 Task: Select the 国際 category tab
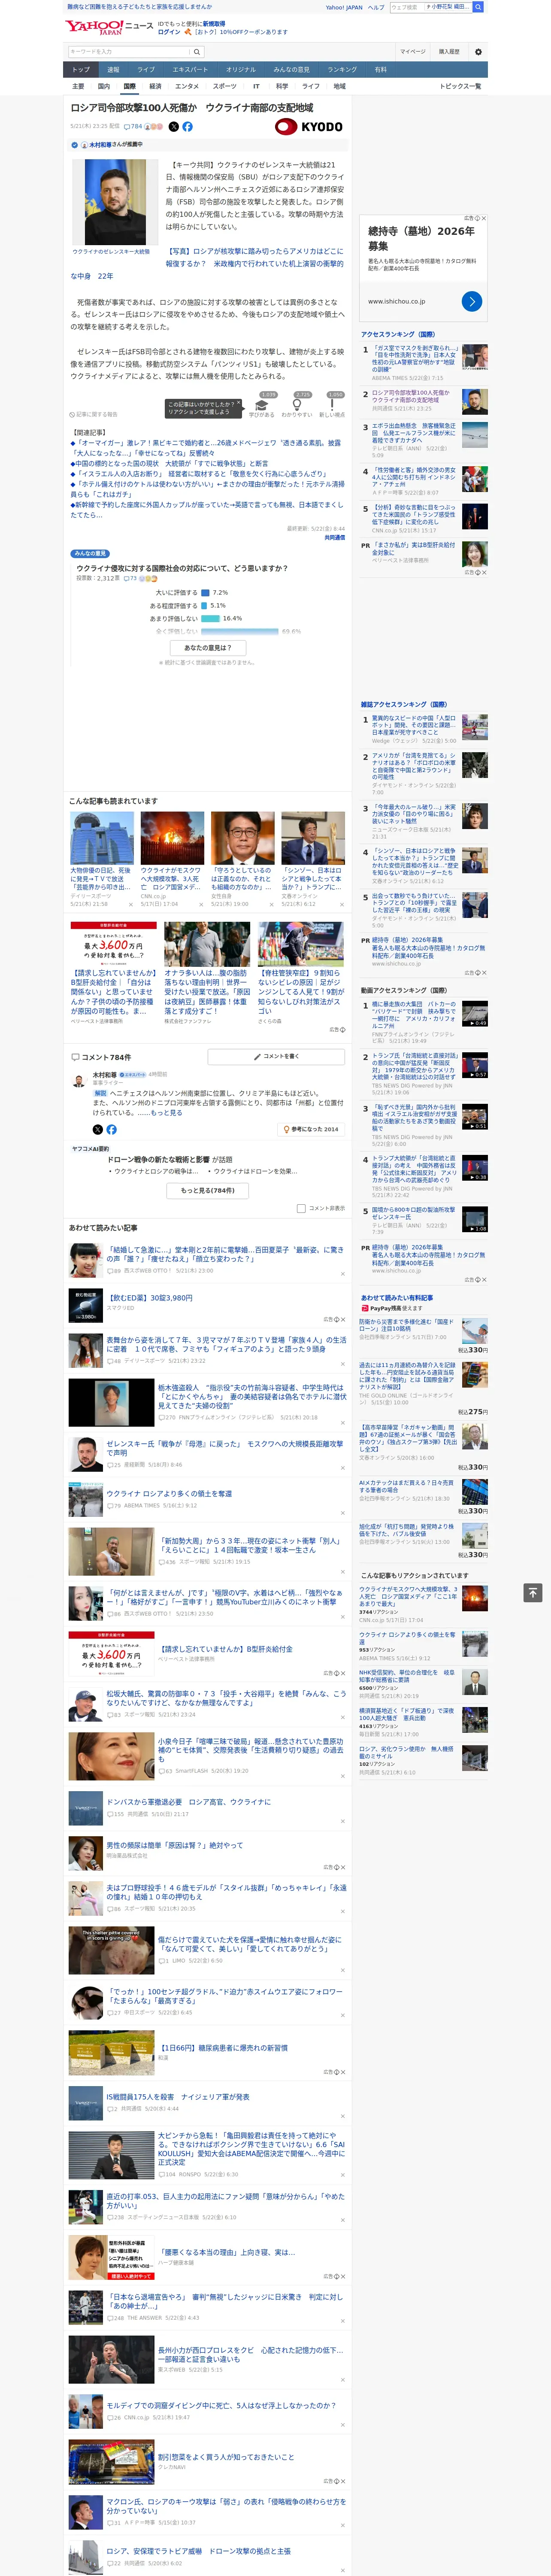(x=129, y=87)
